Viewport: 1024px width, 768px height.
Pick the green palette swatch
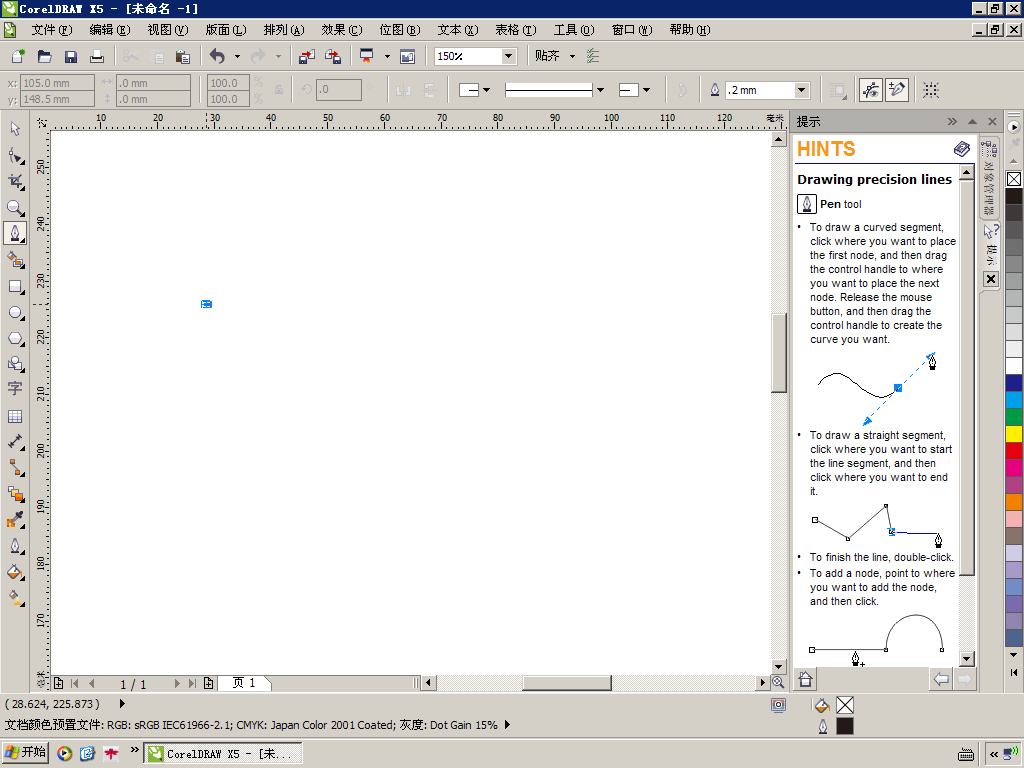[x=1014, y=417]
